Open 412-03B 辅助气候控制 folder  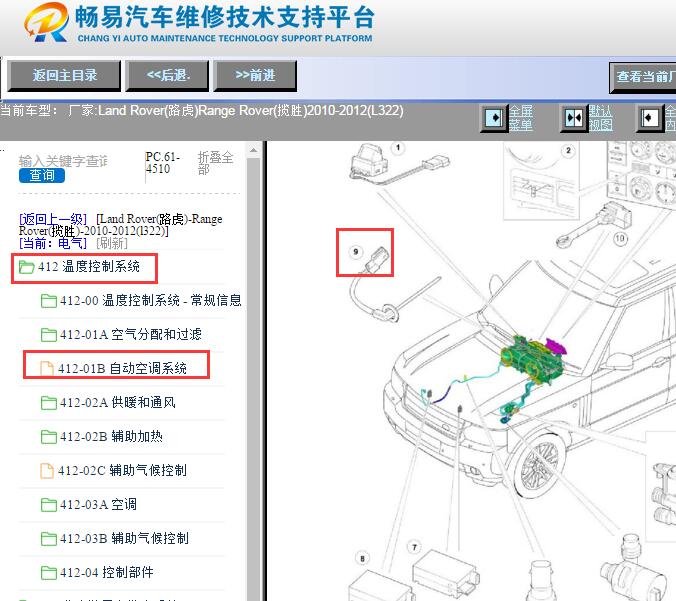click(x=124, y=538)
